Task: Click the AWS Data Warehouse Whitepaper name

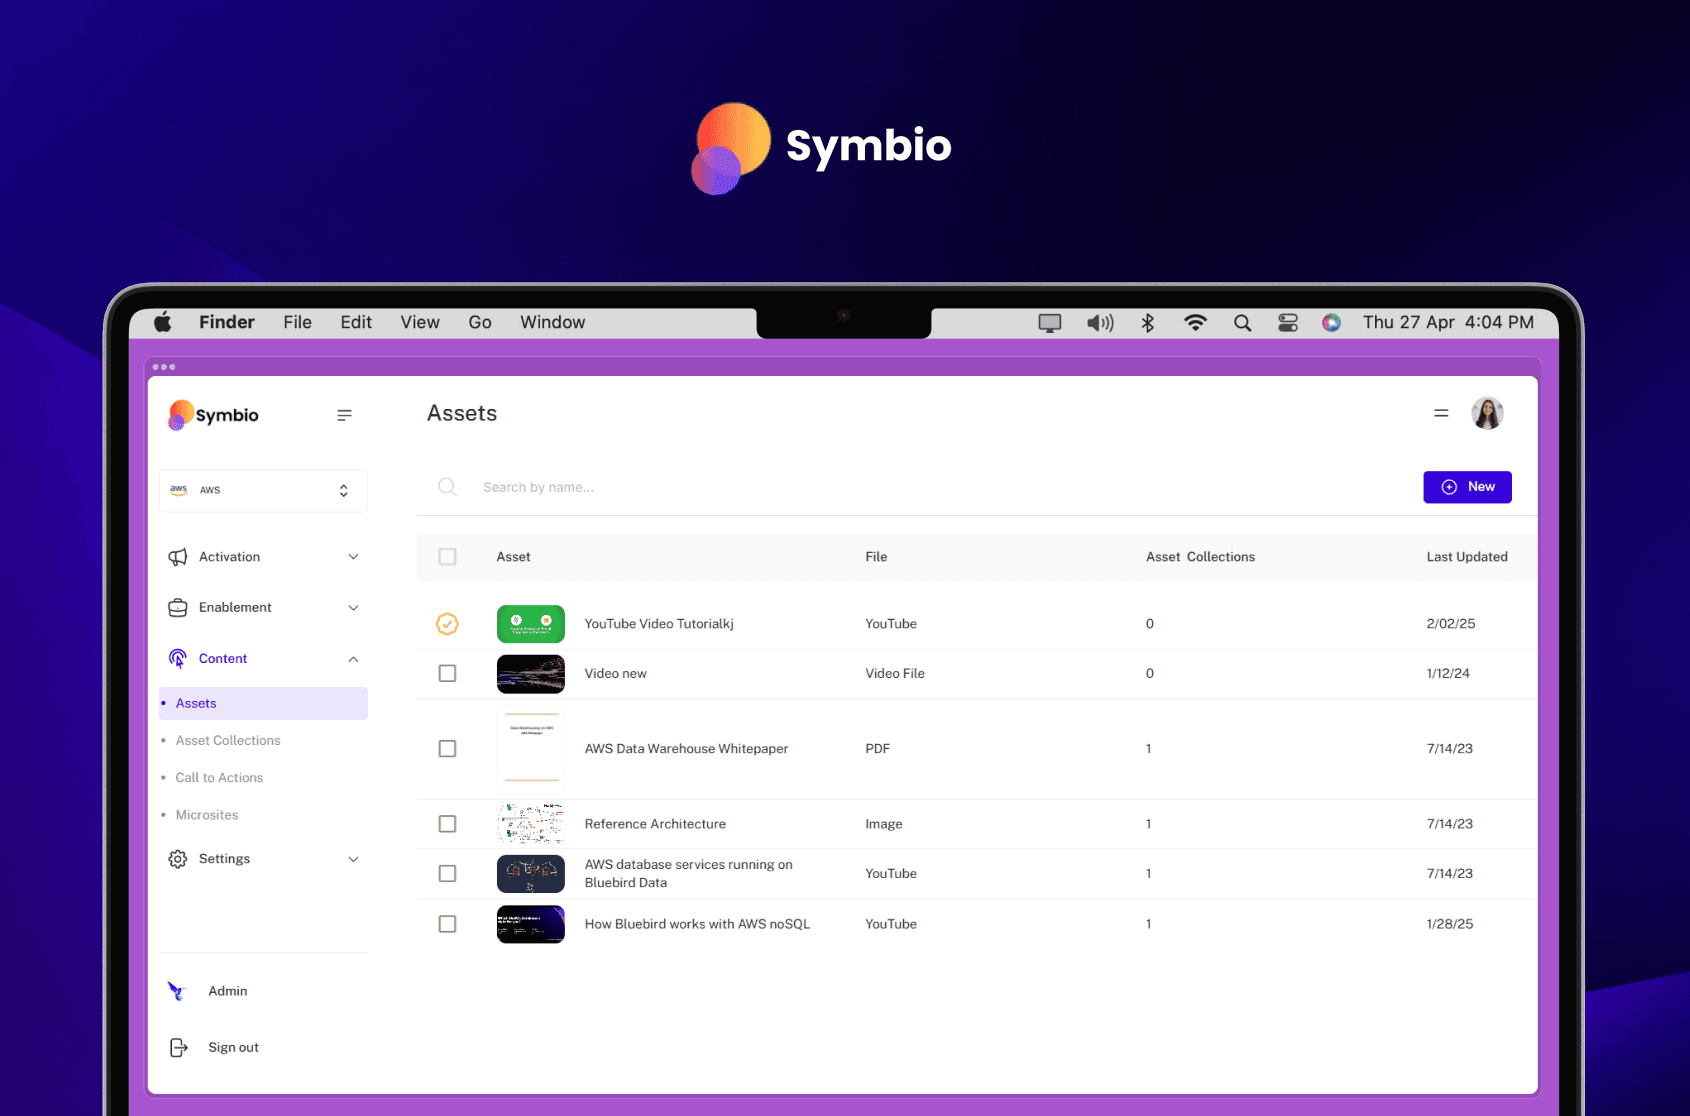Action: tap(686, 749)
